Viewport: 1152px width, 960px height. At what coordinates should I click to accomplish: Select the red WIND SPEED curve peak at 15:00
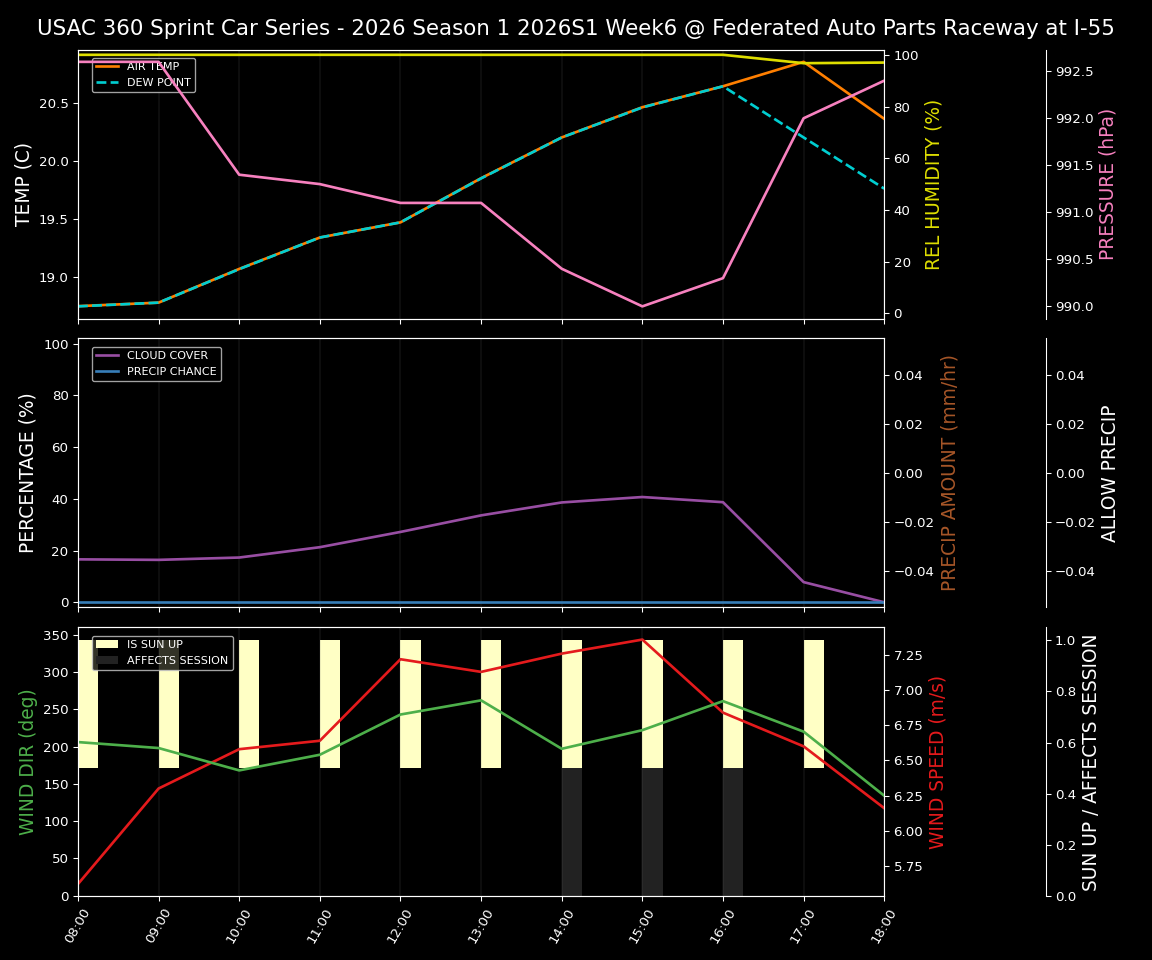click(640, 640)
